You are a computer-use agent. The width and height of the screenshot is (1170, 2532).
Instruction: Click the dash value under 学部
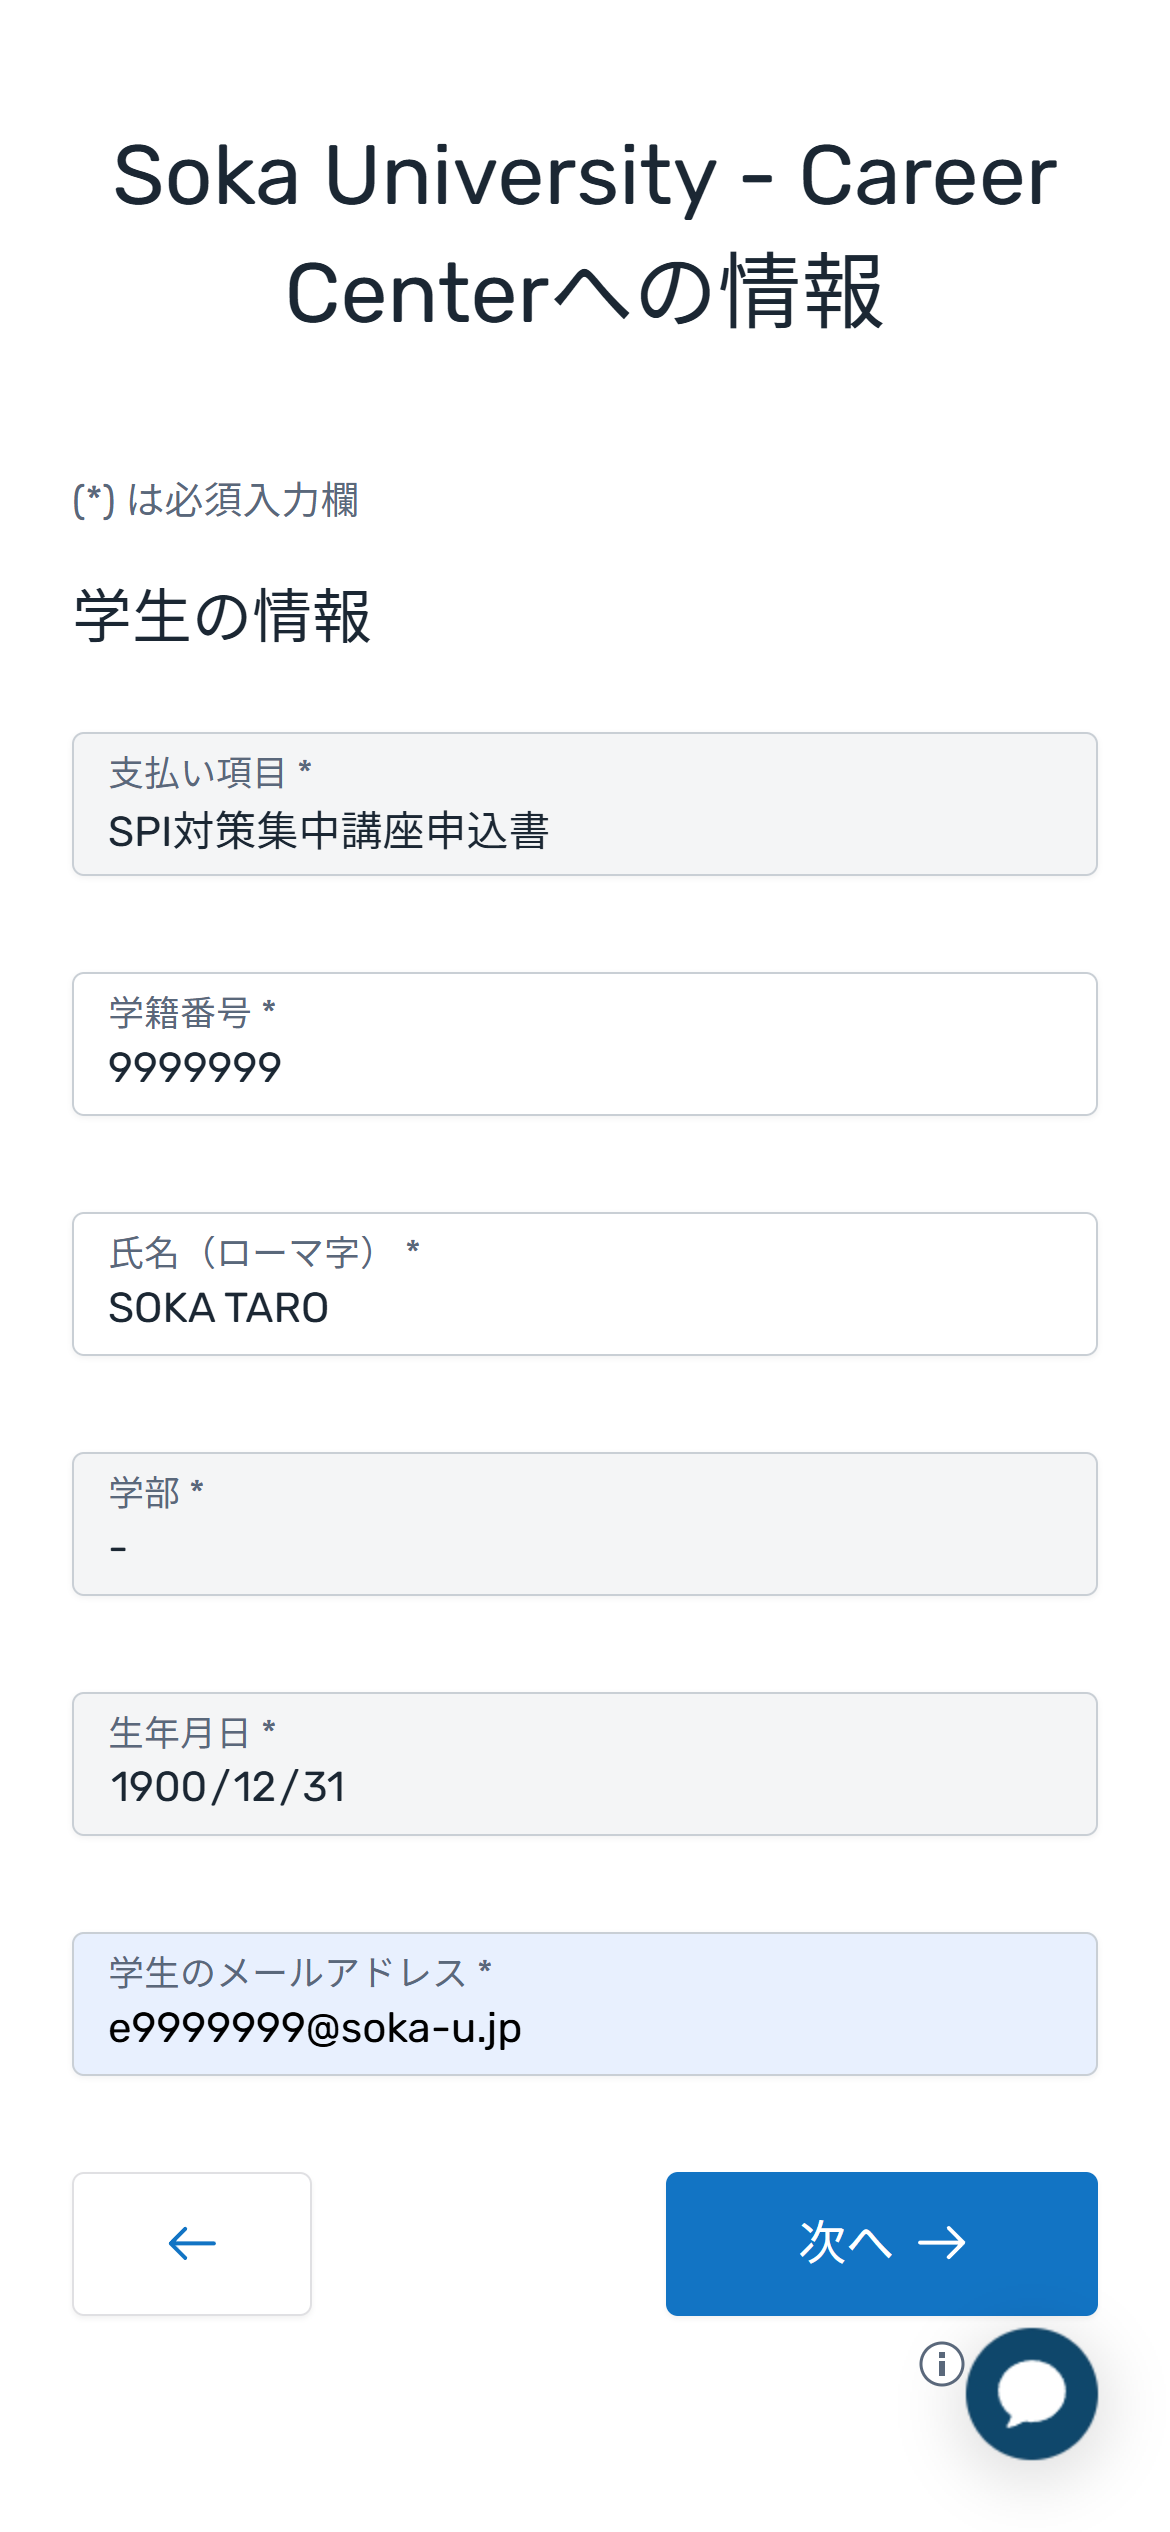(119, 1548)
